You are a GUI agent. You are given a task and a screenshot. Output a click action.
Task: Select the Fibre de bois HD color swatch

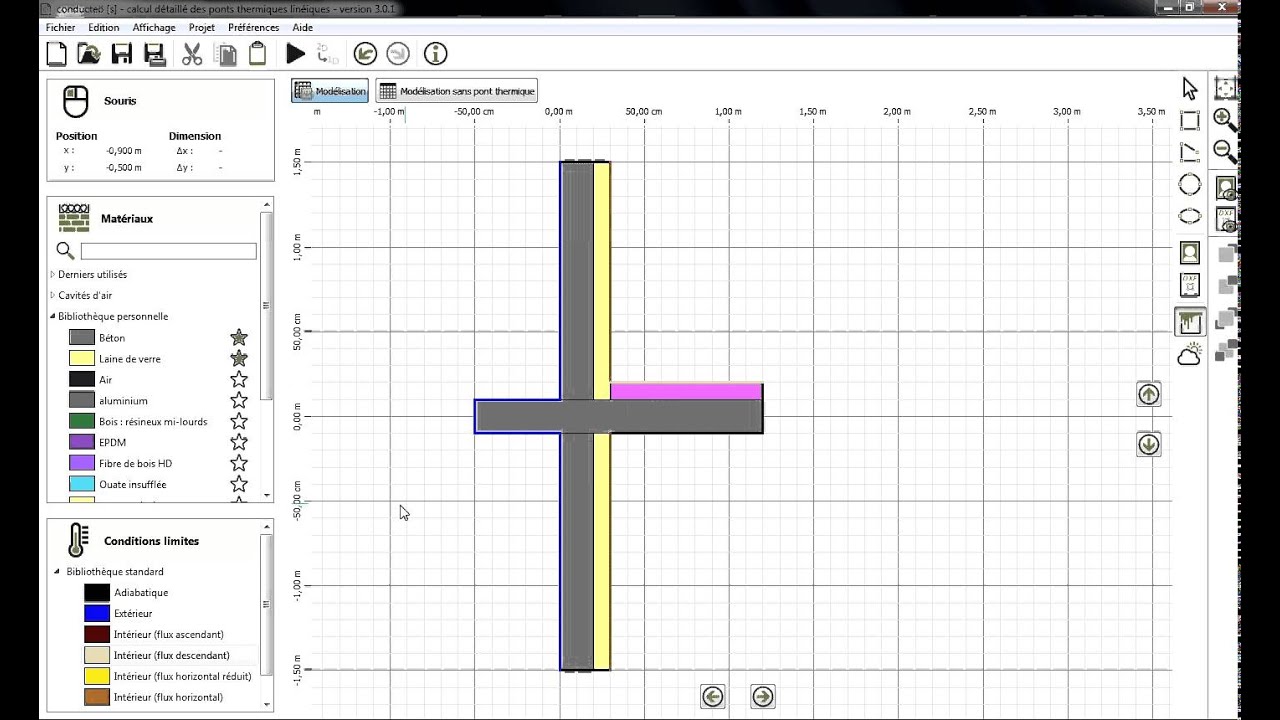pos(82,463)
